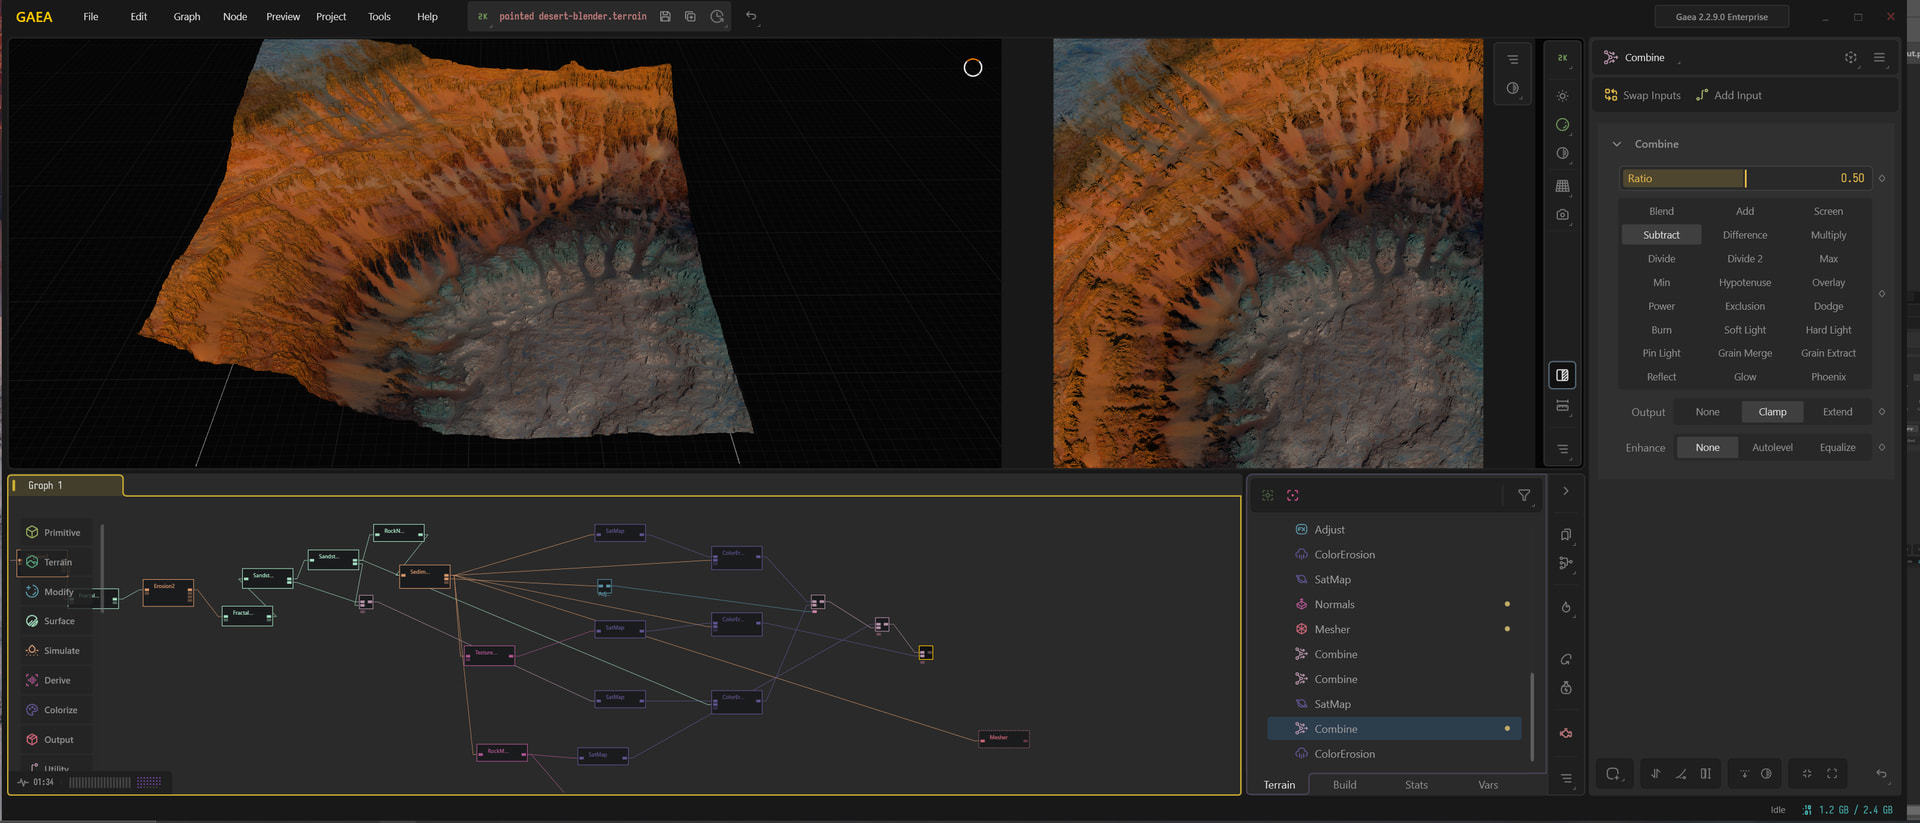Collapse the Combine properties section

tap(1617, 144)
